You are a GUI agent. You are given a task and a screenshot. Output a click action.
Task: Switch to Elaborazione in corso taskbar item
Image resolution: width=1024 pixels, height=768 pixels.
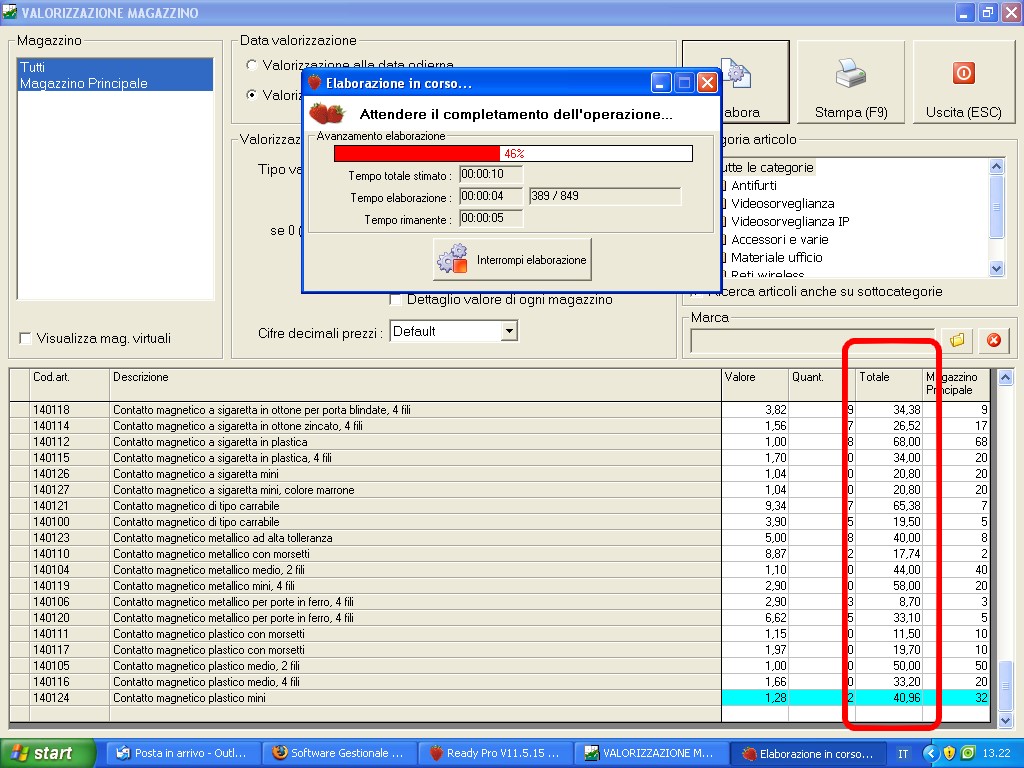807,754
